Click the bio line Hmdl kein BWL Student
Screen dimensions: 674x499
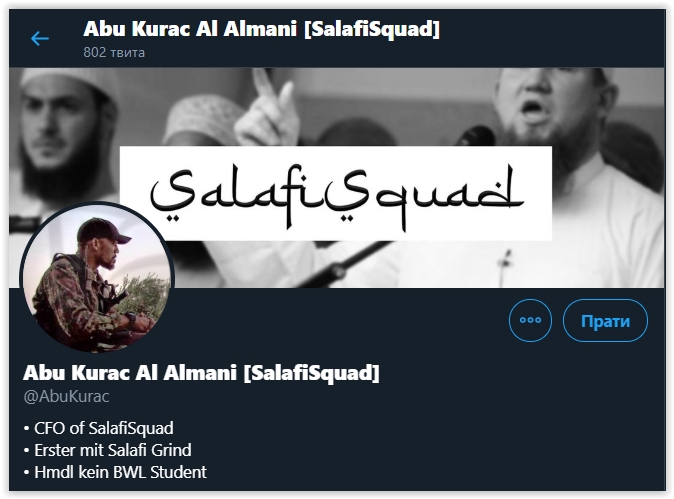(115, 472)
